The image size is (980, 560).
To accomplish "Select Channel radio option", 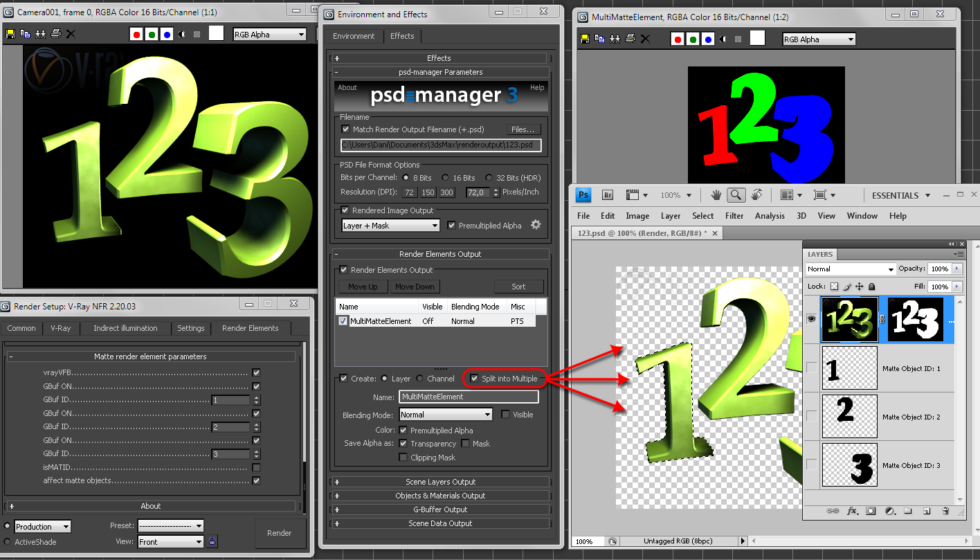I will 420,379.
